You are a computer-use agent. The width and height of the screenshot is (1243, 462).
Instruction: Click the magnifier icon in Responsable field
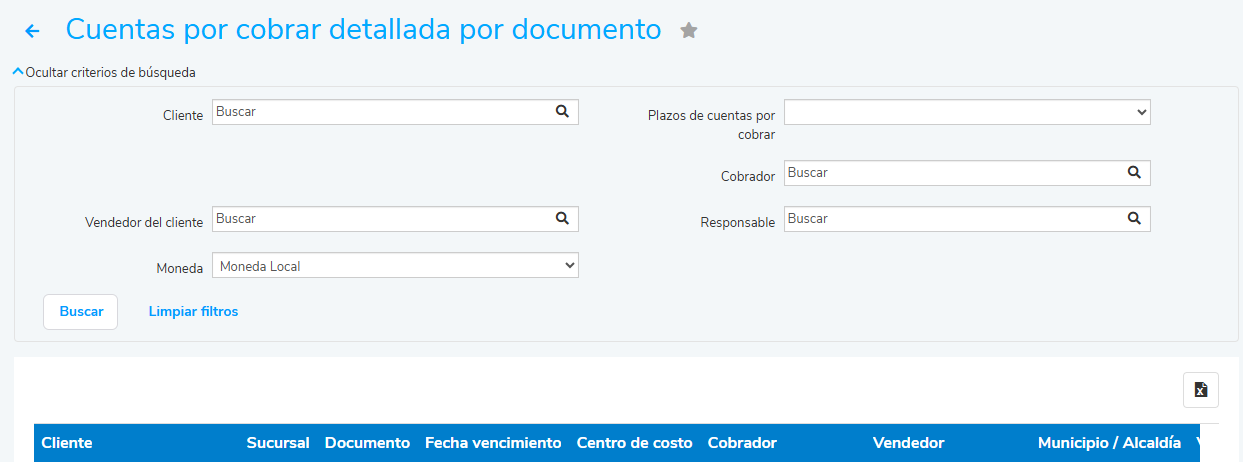coord(1134,219)
